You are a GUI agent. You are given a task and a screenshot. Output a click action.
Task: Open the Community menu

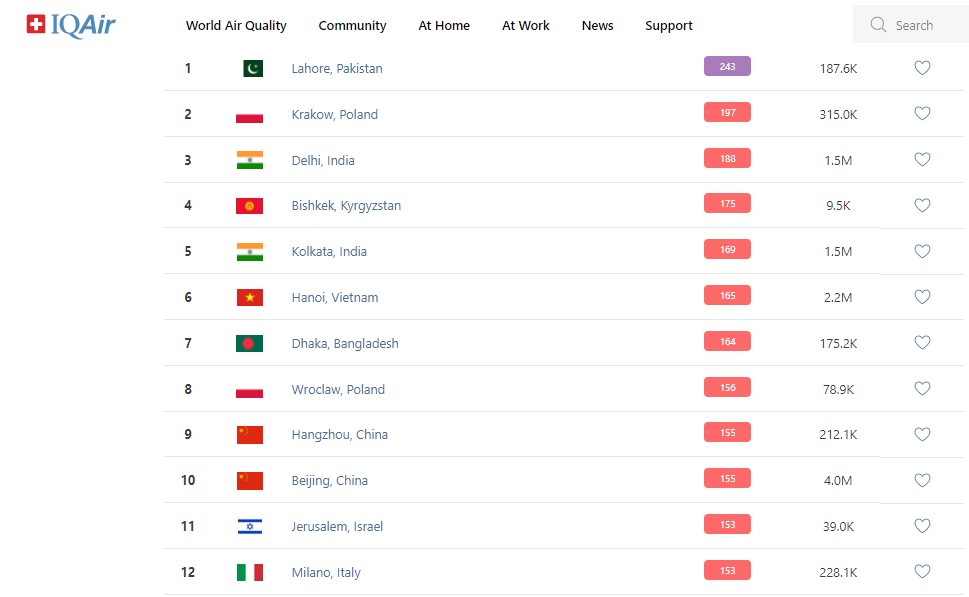[352, 26]
